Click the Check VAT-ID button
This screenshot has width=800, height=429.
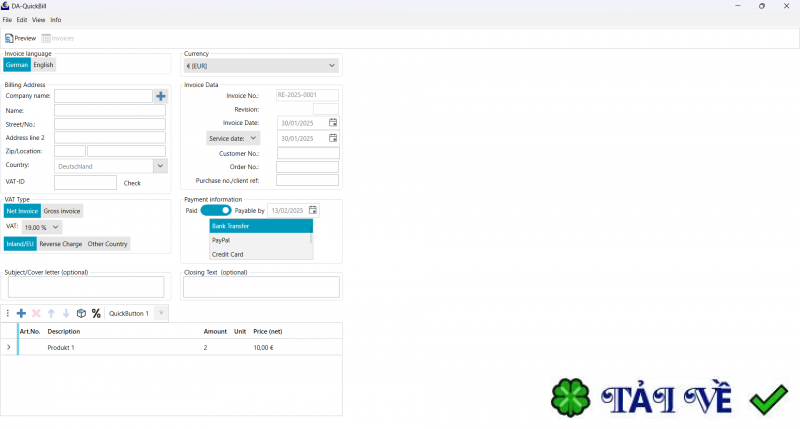click(132, 183)
